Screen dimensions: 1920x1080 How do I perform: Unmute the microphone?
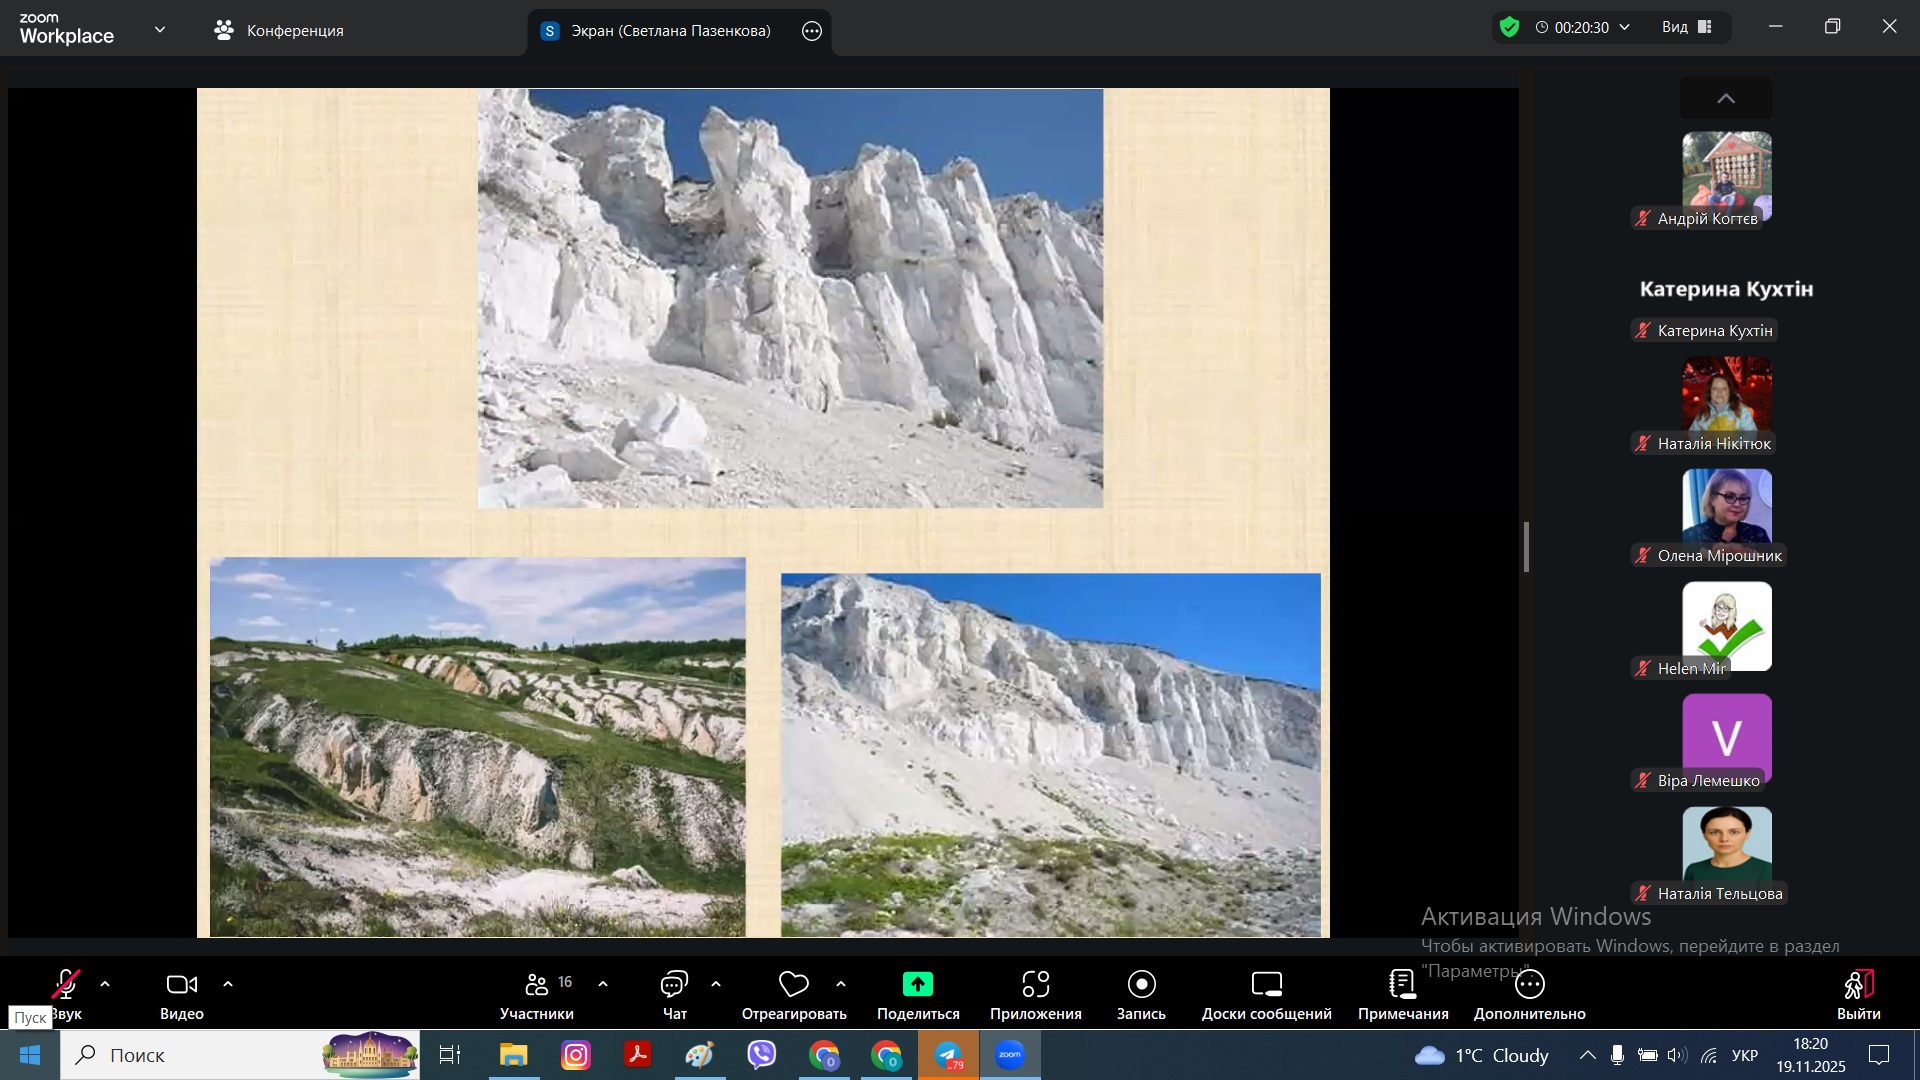[66, 985]
